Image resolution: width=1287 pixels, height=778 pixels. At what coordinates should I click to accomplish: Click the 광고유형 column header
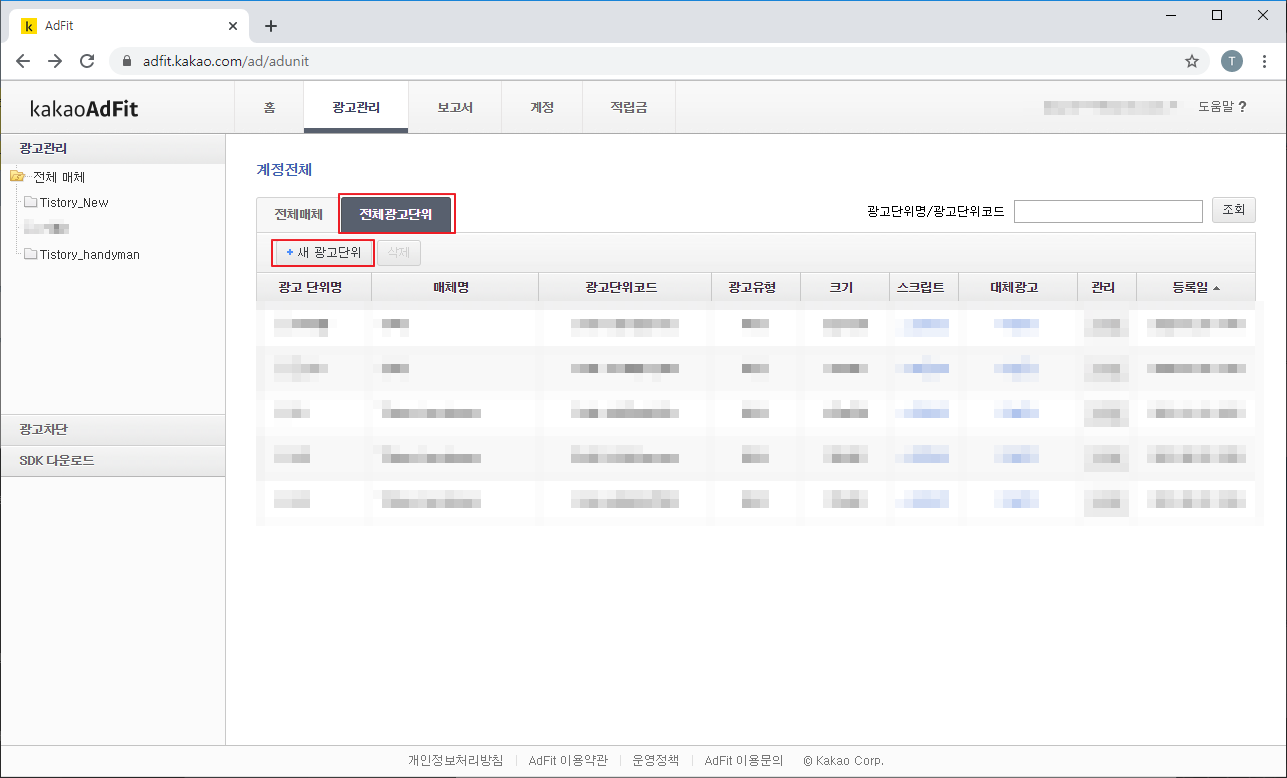point(756,287)
